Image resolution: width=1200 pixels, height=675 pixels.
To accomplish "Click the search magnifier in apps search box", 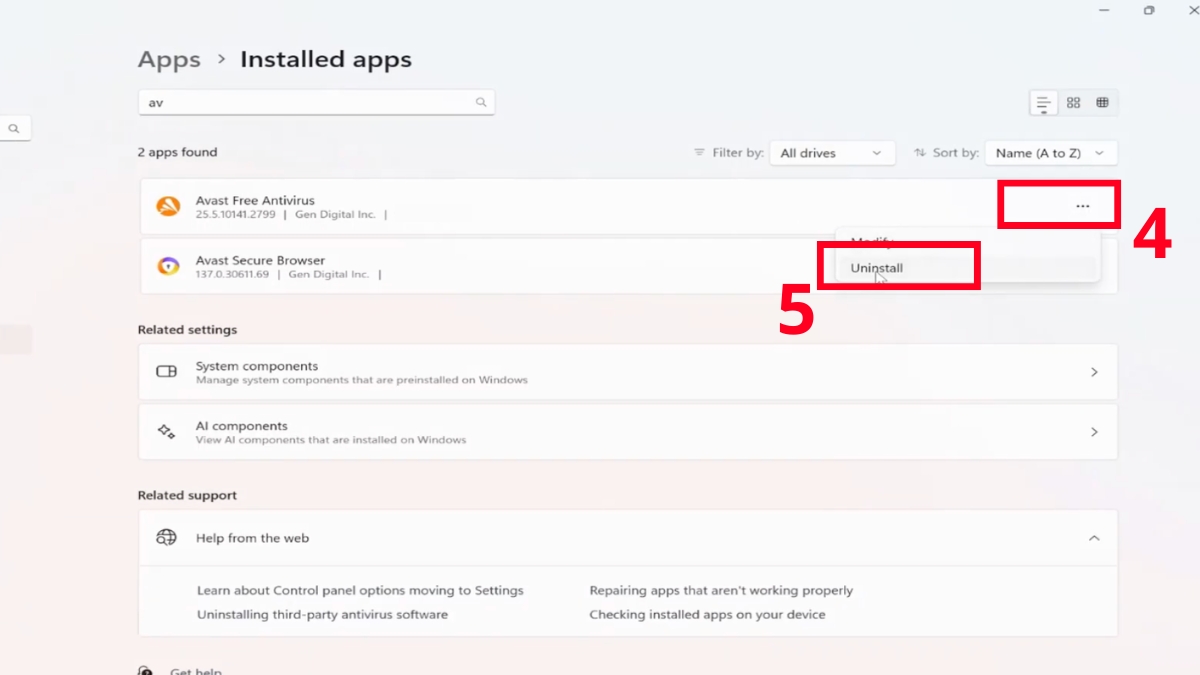I will pyautogui.click(x=481, y=102).
